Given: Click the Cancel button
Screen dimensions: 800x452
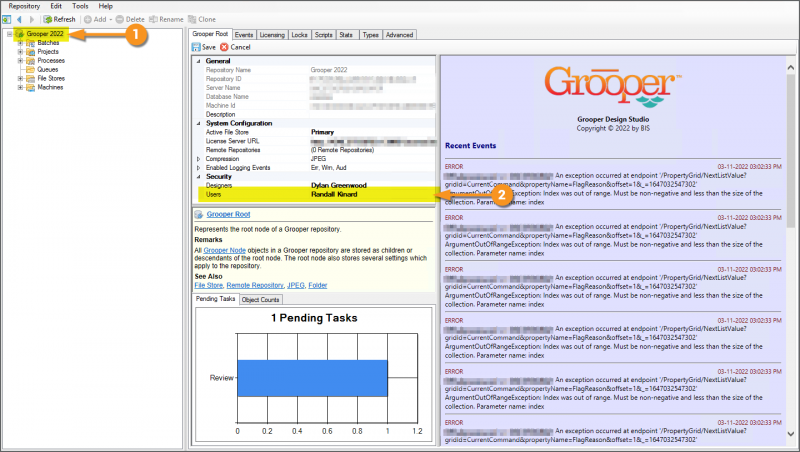Looking at the screenshot, I should click(235, 47).
